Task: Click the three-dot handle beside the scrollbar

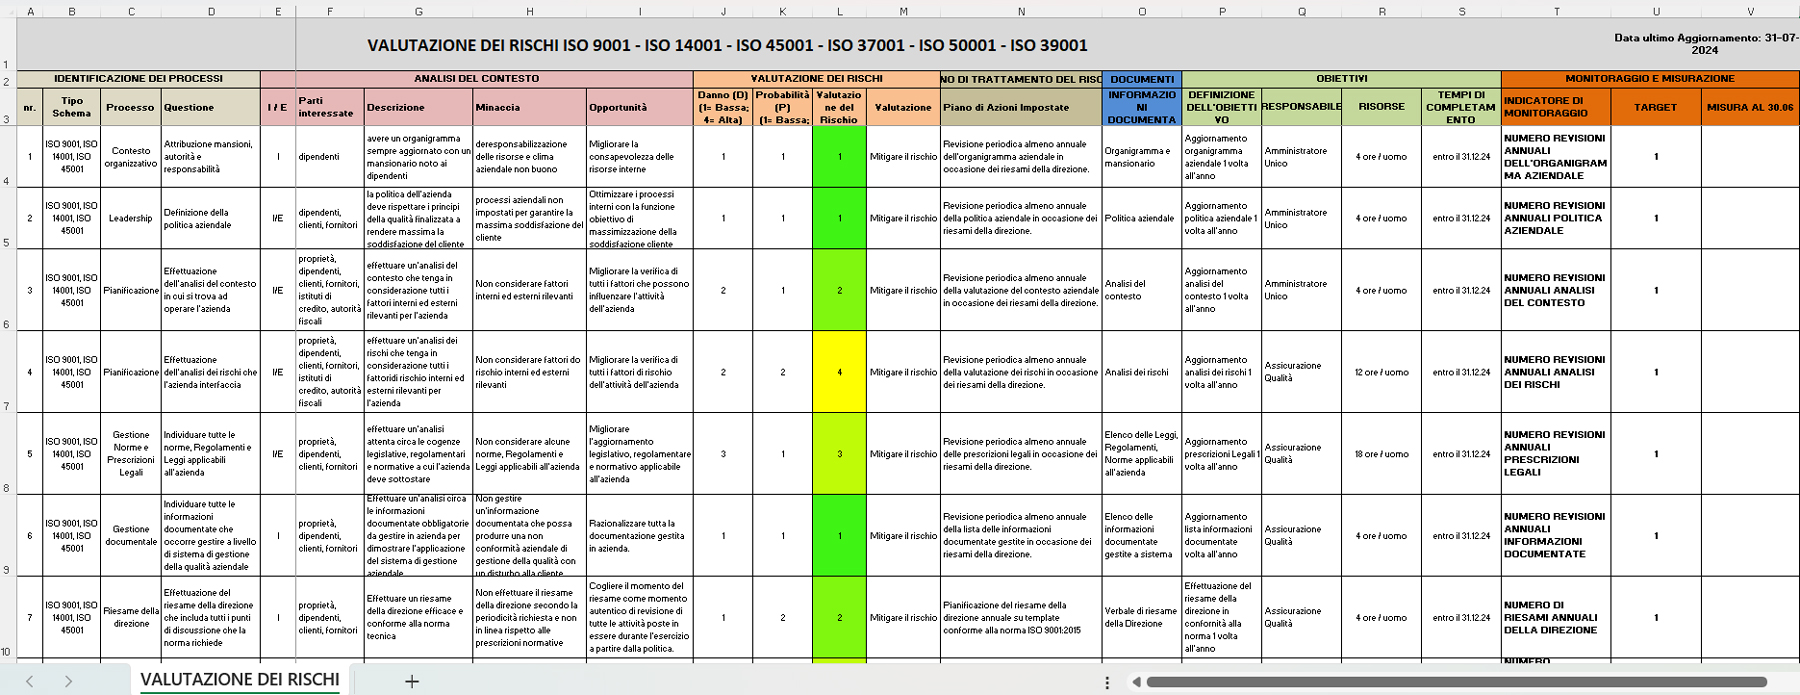Action: click(1107, 682)
